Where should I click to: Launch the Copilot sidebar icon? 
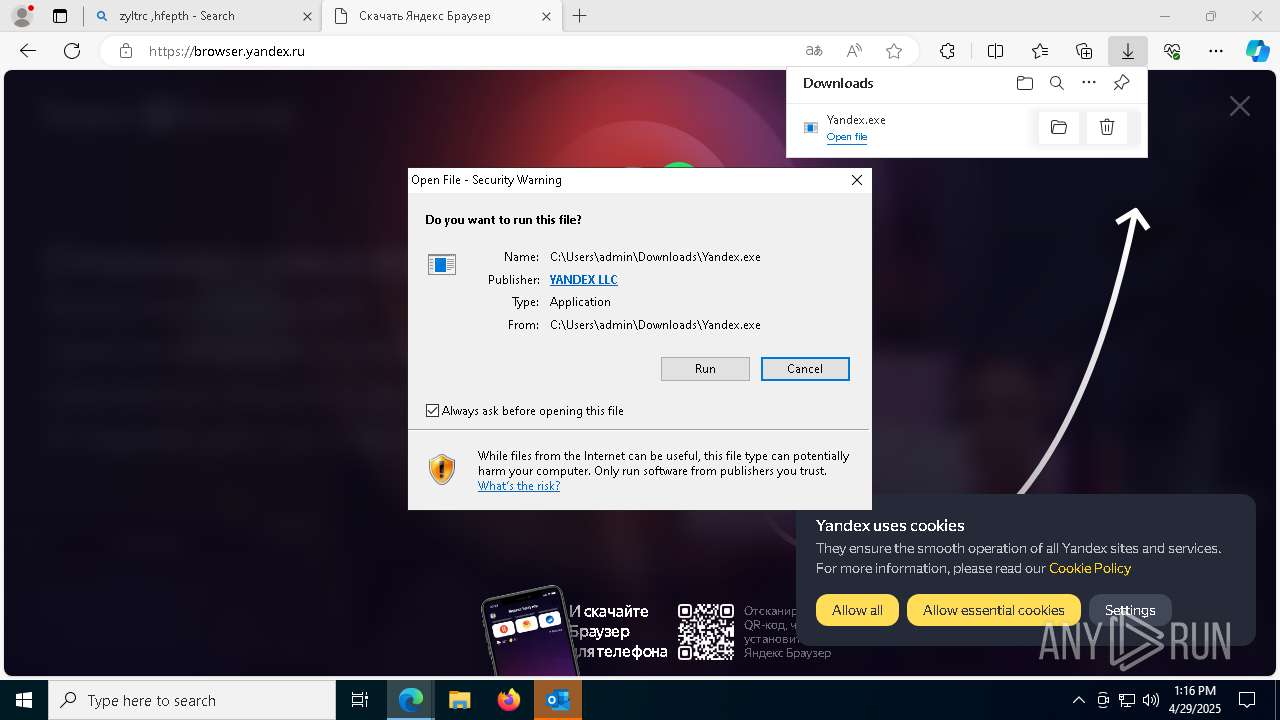click(1258, 51)
